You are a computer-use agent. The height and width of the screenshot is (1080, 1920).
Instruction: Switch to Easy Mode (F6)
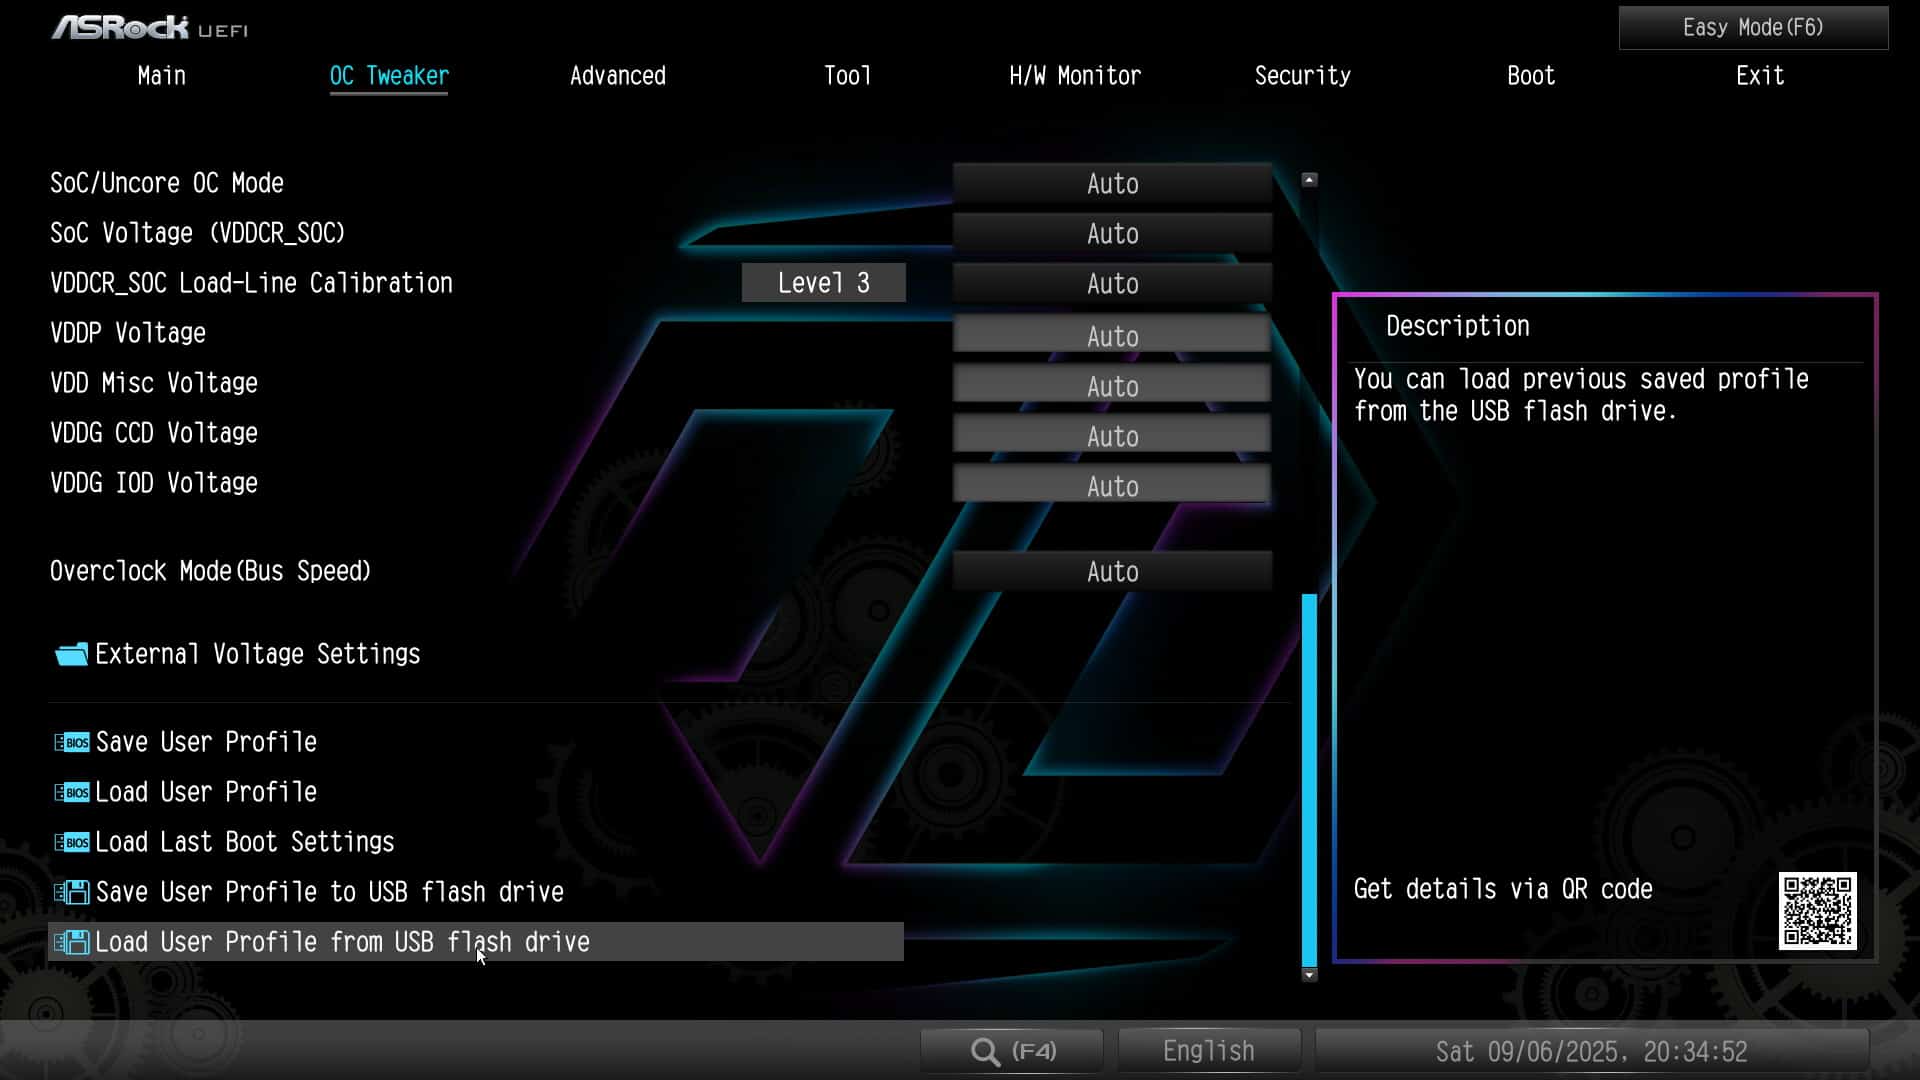(x=1752, y=28)
